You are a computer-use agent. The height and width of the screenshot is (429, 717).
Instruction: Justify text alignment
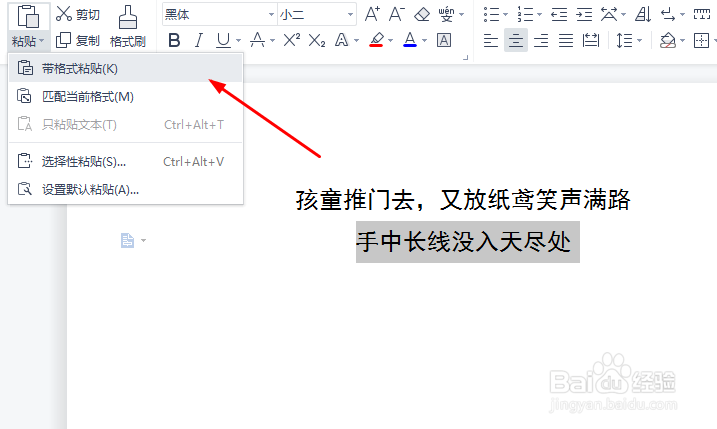tap(566, 41)
